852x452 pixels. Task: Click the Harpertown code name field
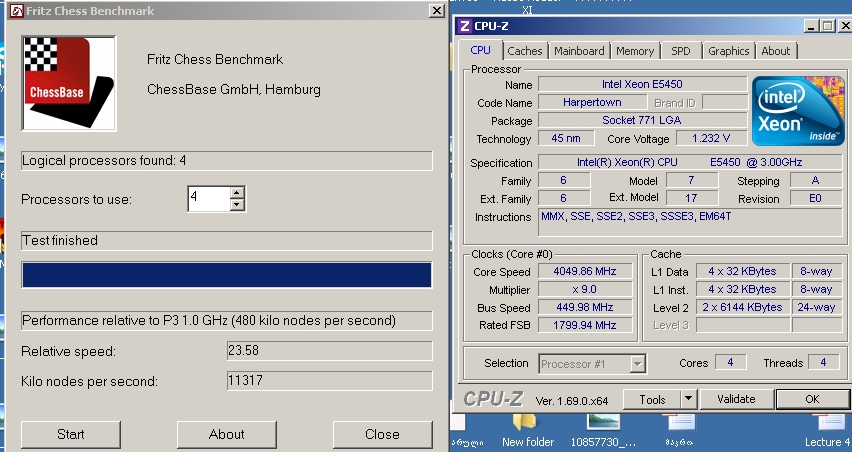click(592, 102)
